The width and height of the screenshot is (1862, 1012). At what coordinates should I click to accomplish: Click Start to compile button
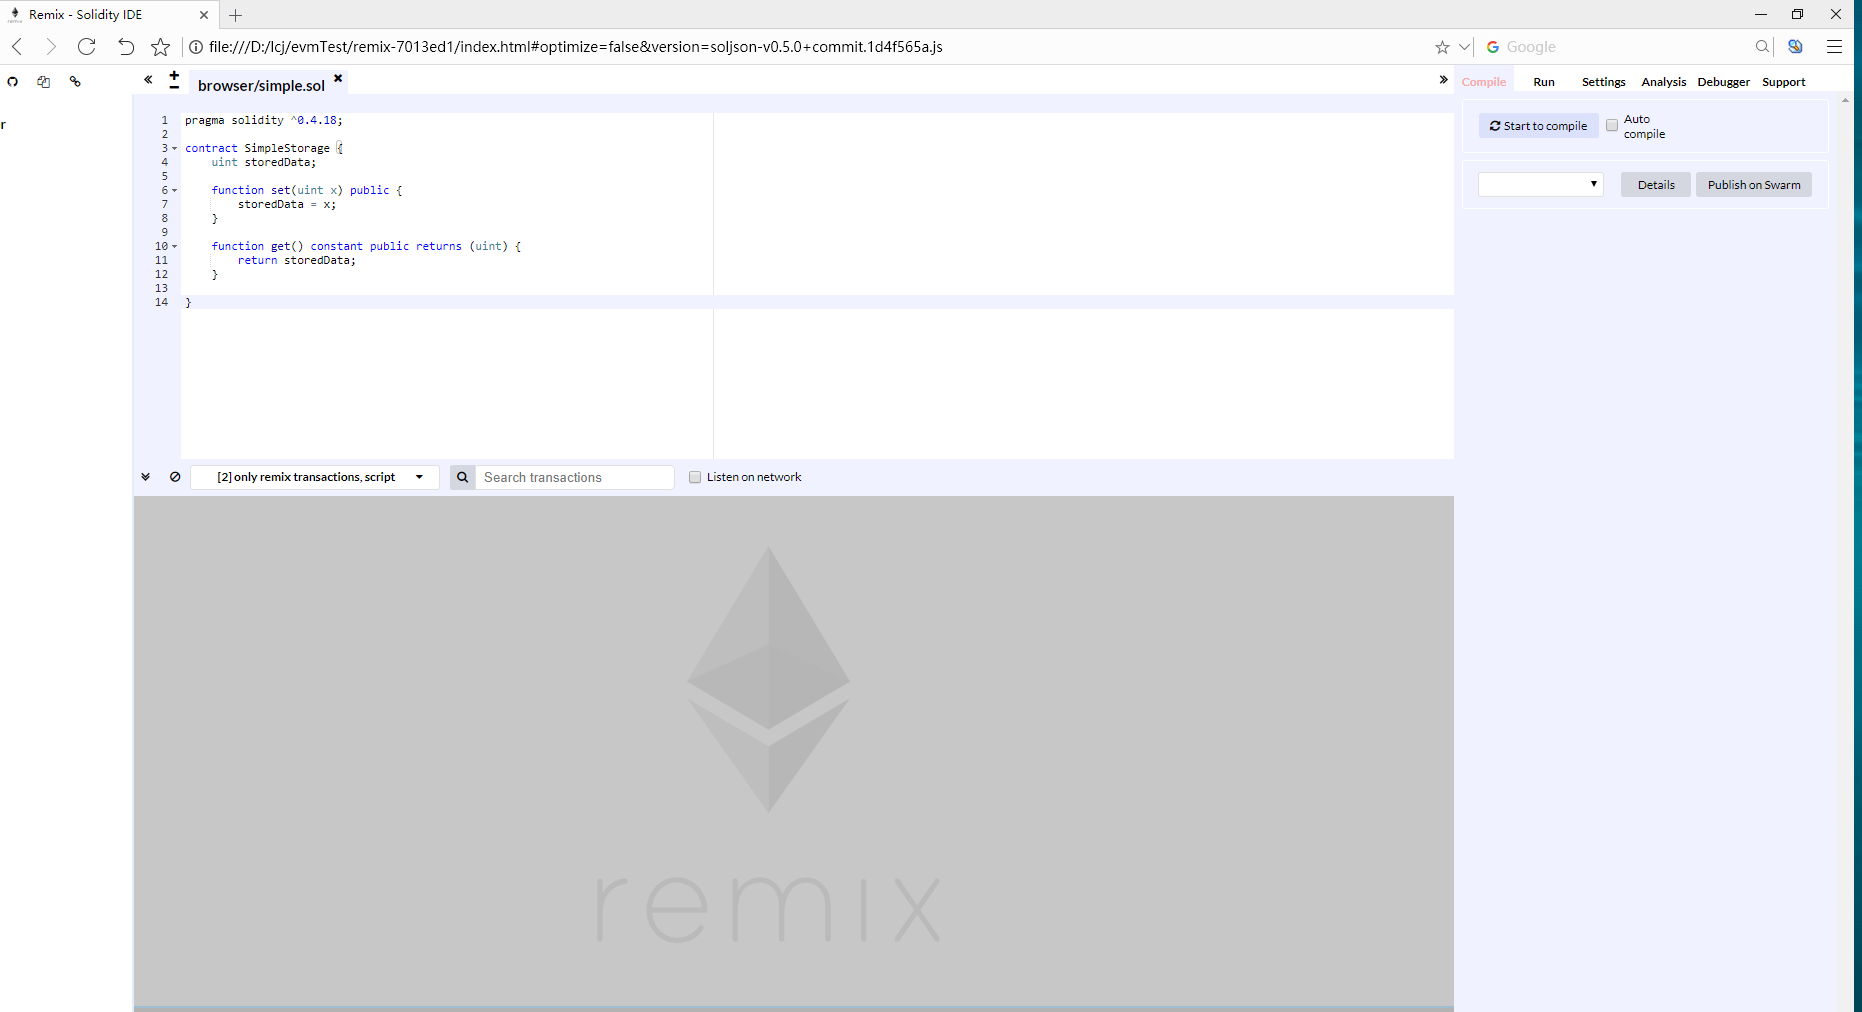pos(1538,126)
